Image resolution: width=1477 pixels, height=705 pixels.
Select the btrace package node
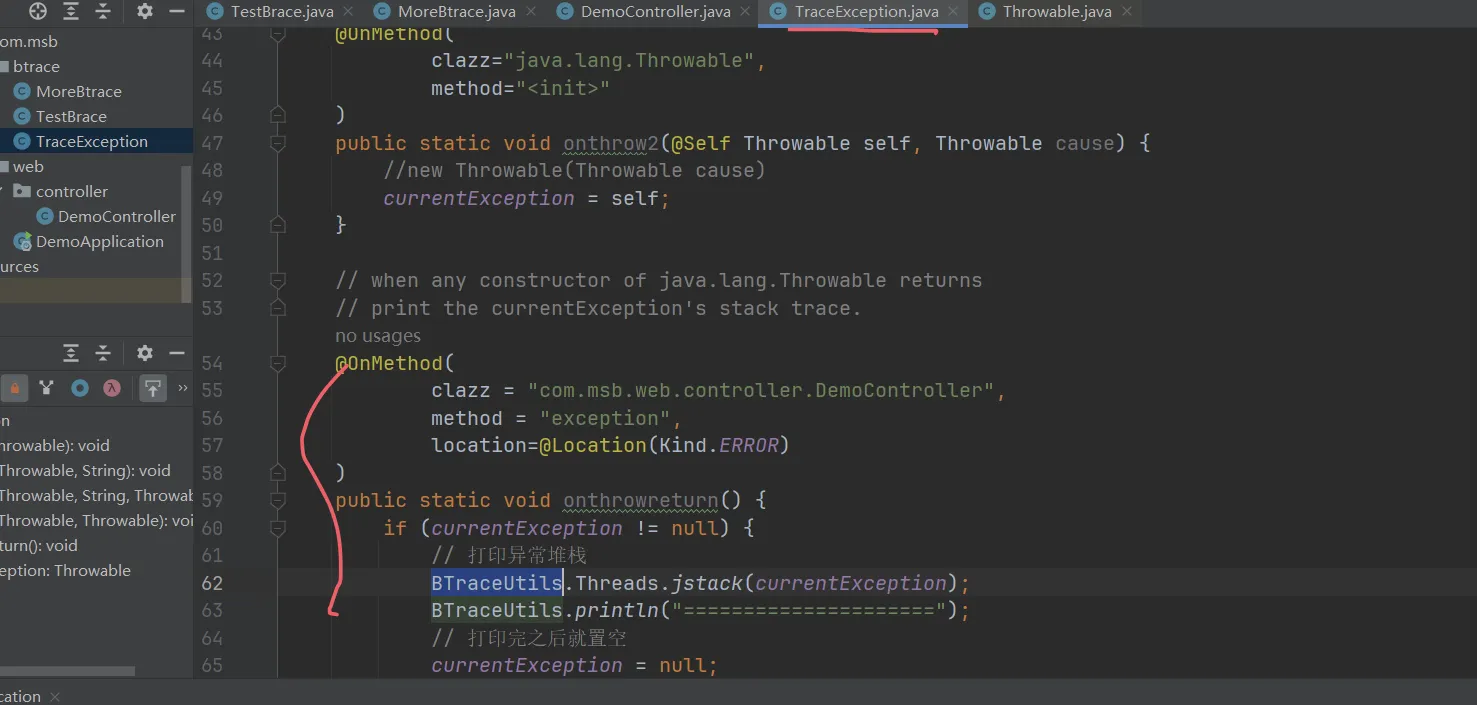36,66
